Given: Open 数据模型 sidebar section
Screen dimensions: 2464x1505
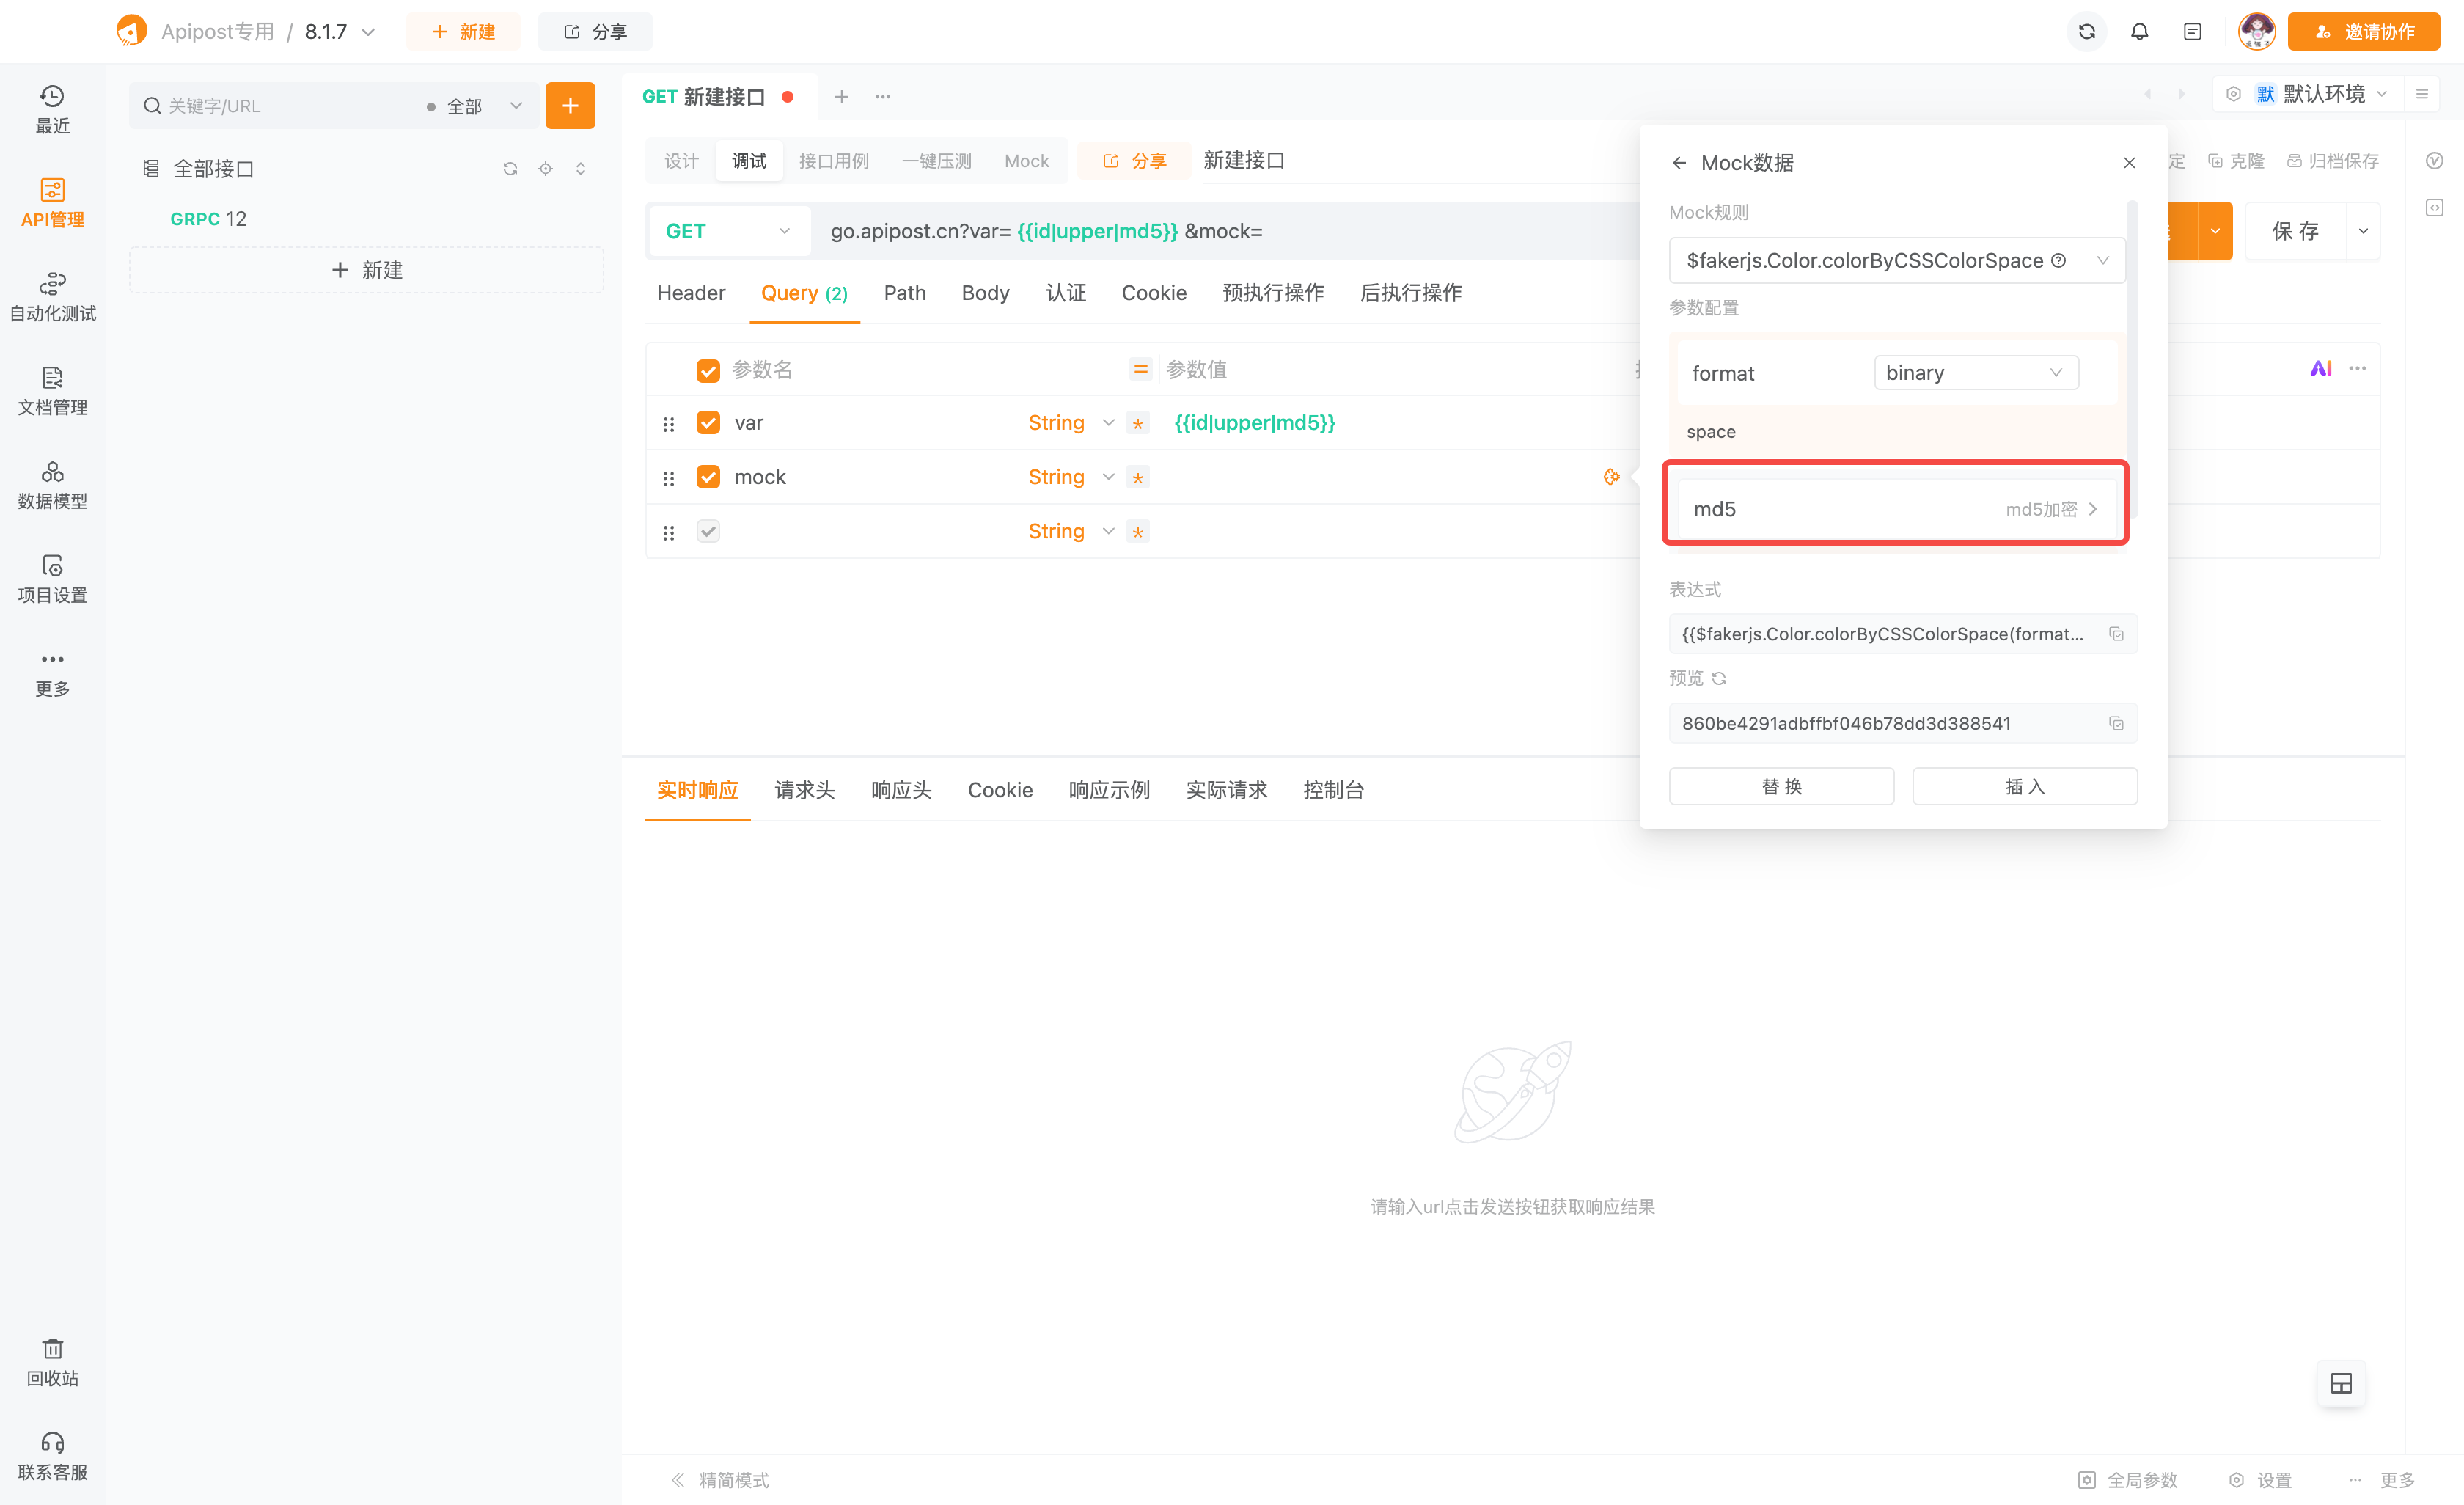Looking at the screenshot, I should pyautogui.click(x=52, y=485).
